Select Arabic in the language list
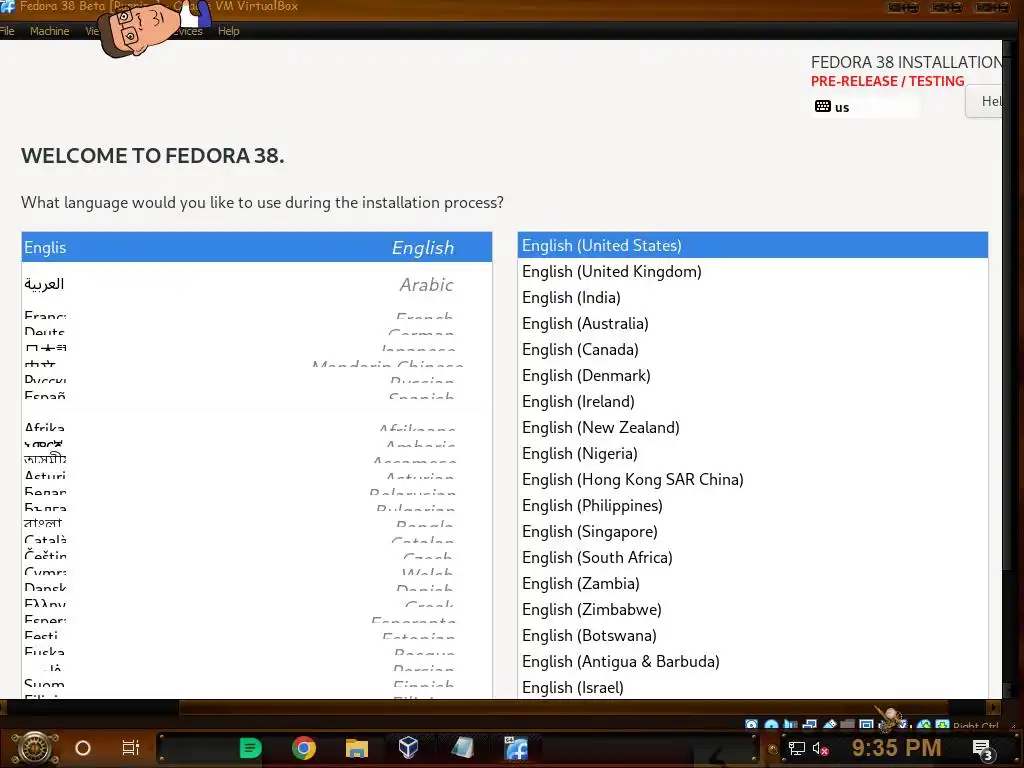This screenshot has width=1024, height=768. (257, 284)
